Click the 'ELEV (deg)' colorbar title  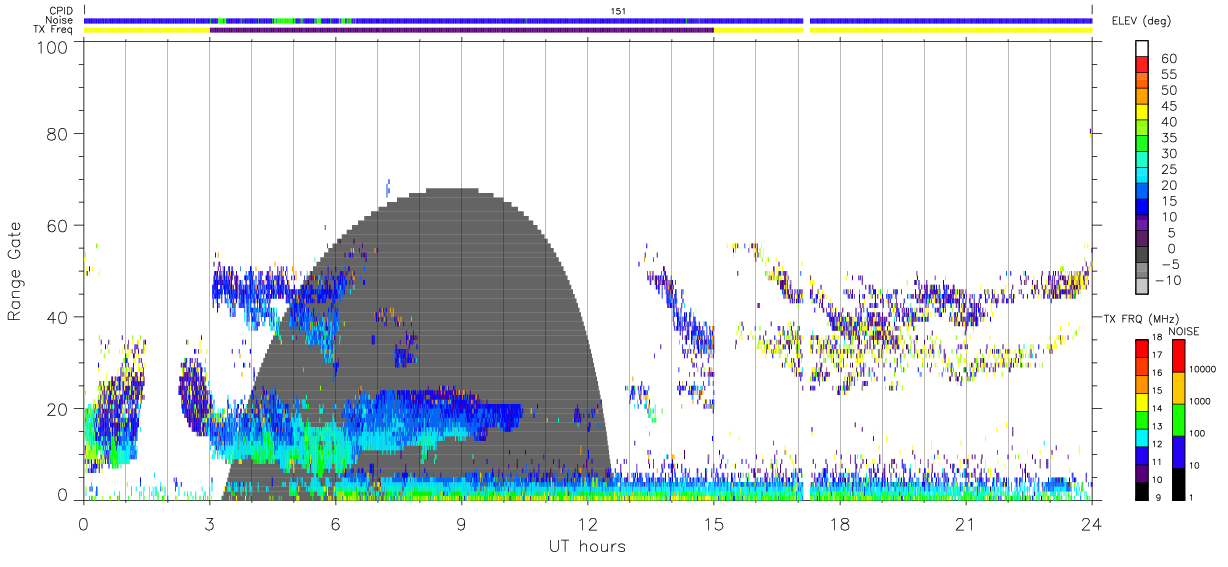pos(1141,21)
